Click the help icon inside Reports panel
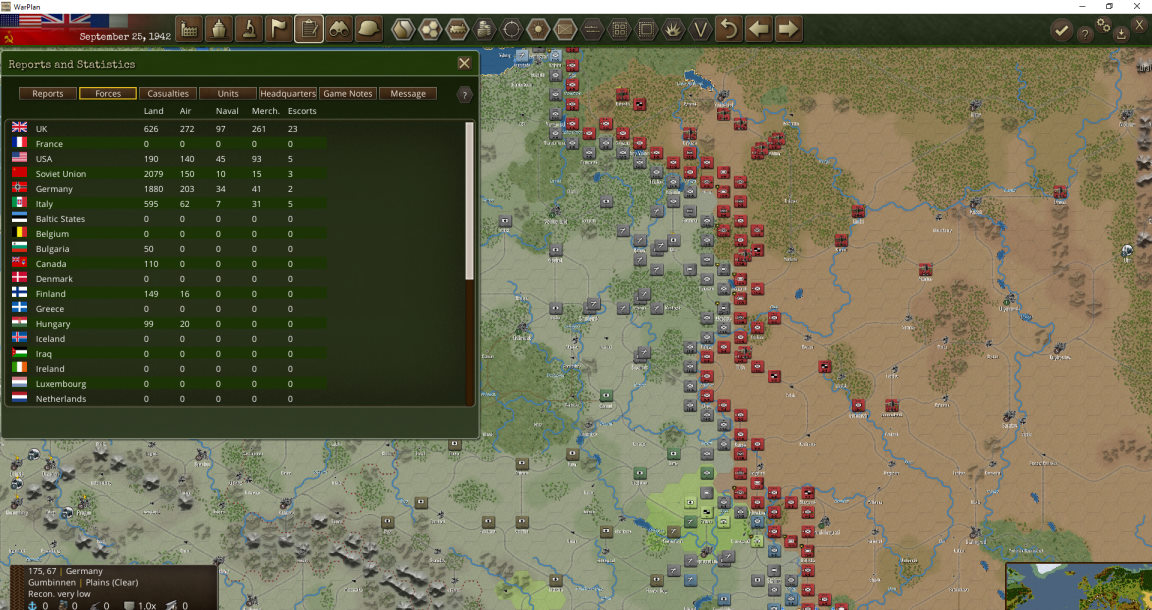1152x610 pixels. [x=464, y=94]
